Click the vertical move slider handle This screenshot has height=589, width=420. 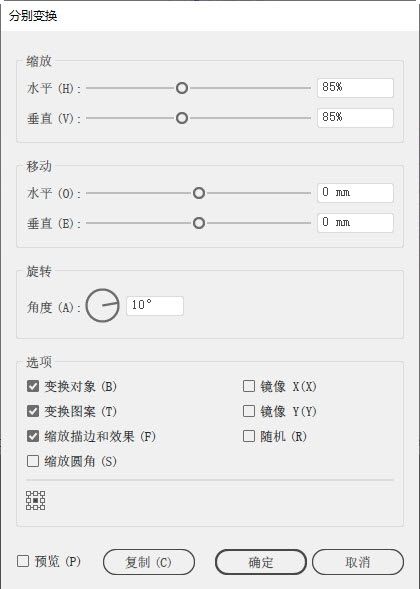coord(199,223)
